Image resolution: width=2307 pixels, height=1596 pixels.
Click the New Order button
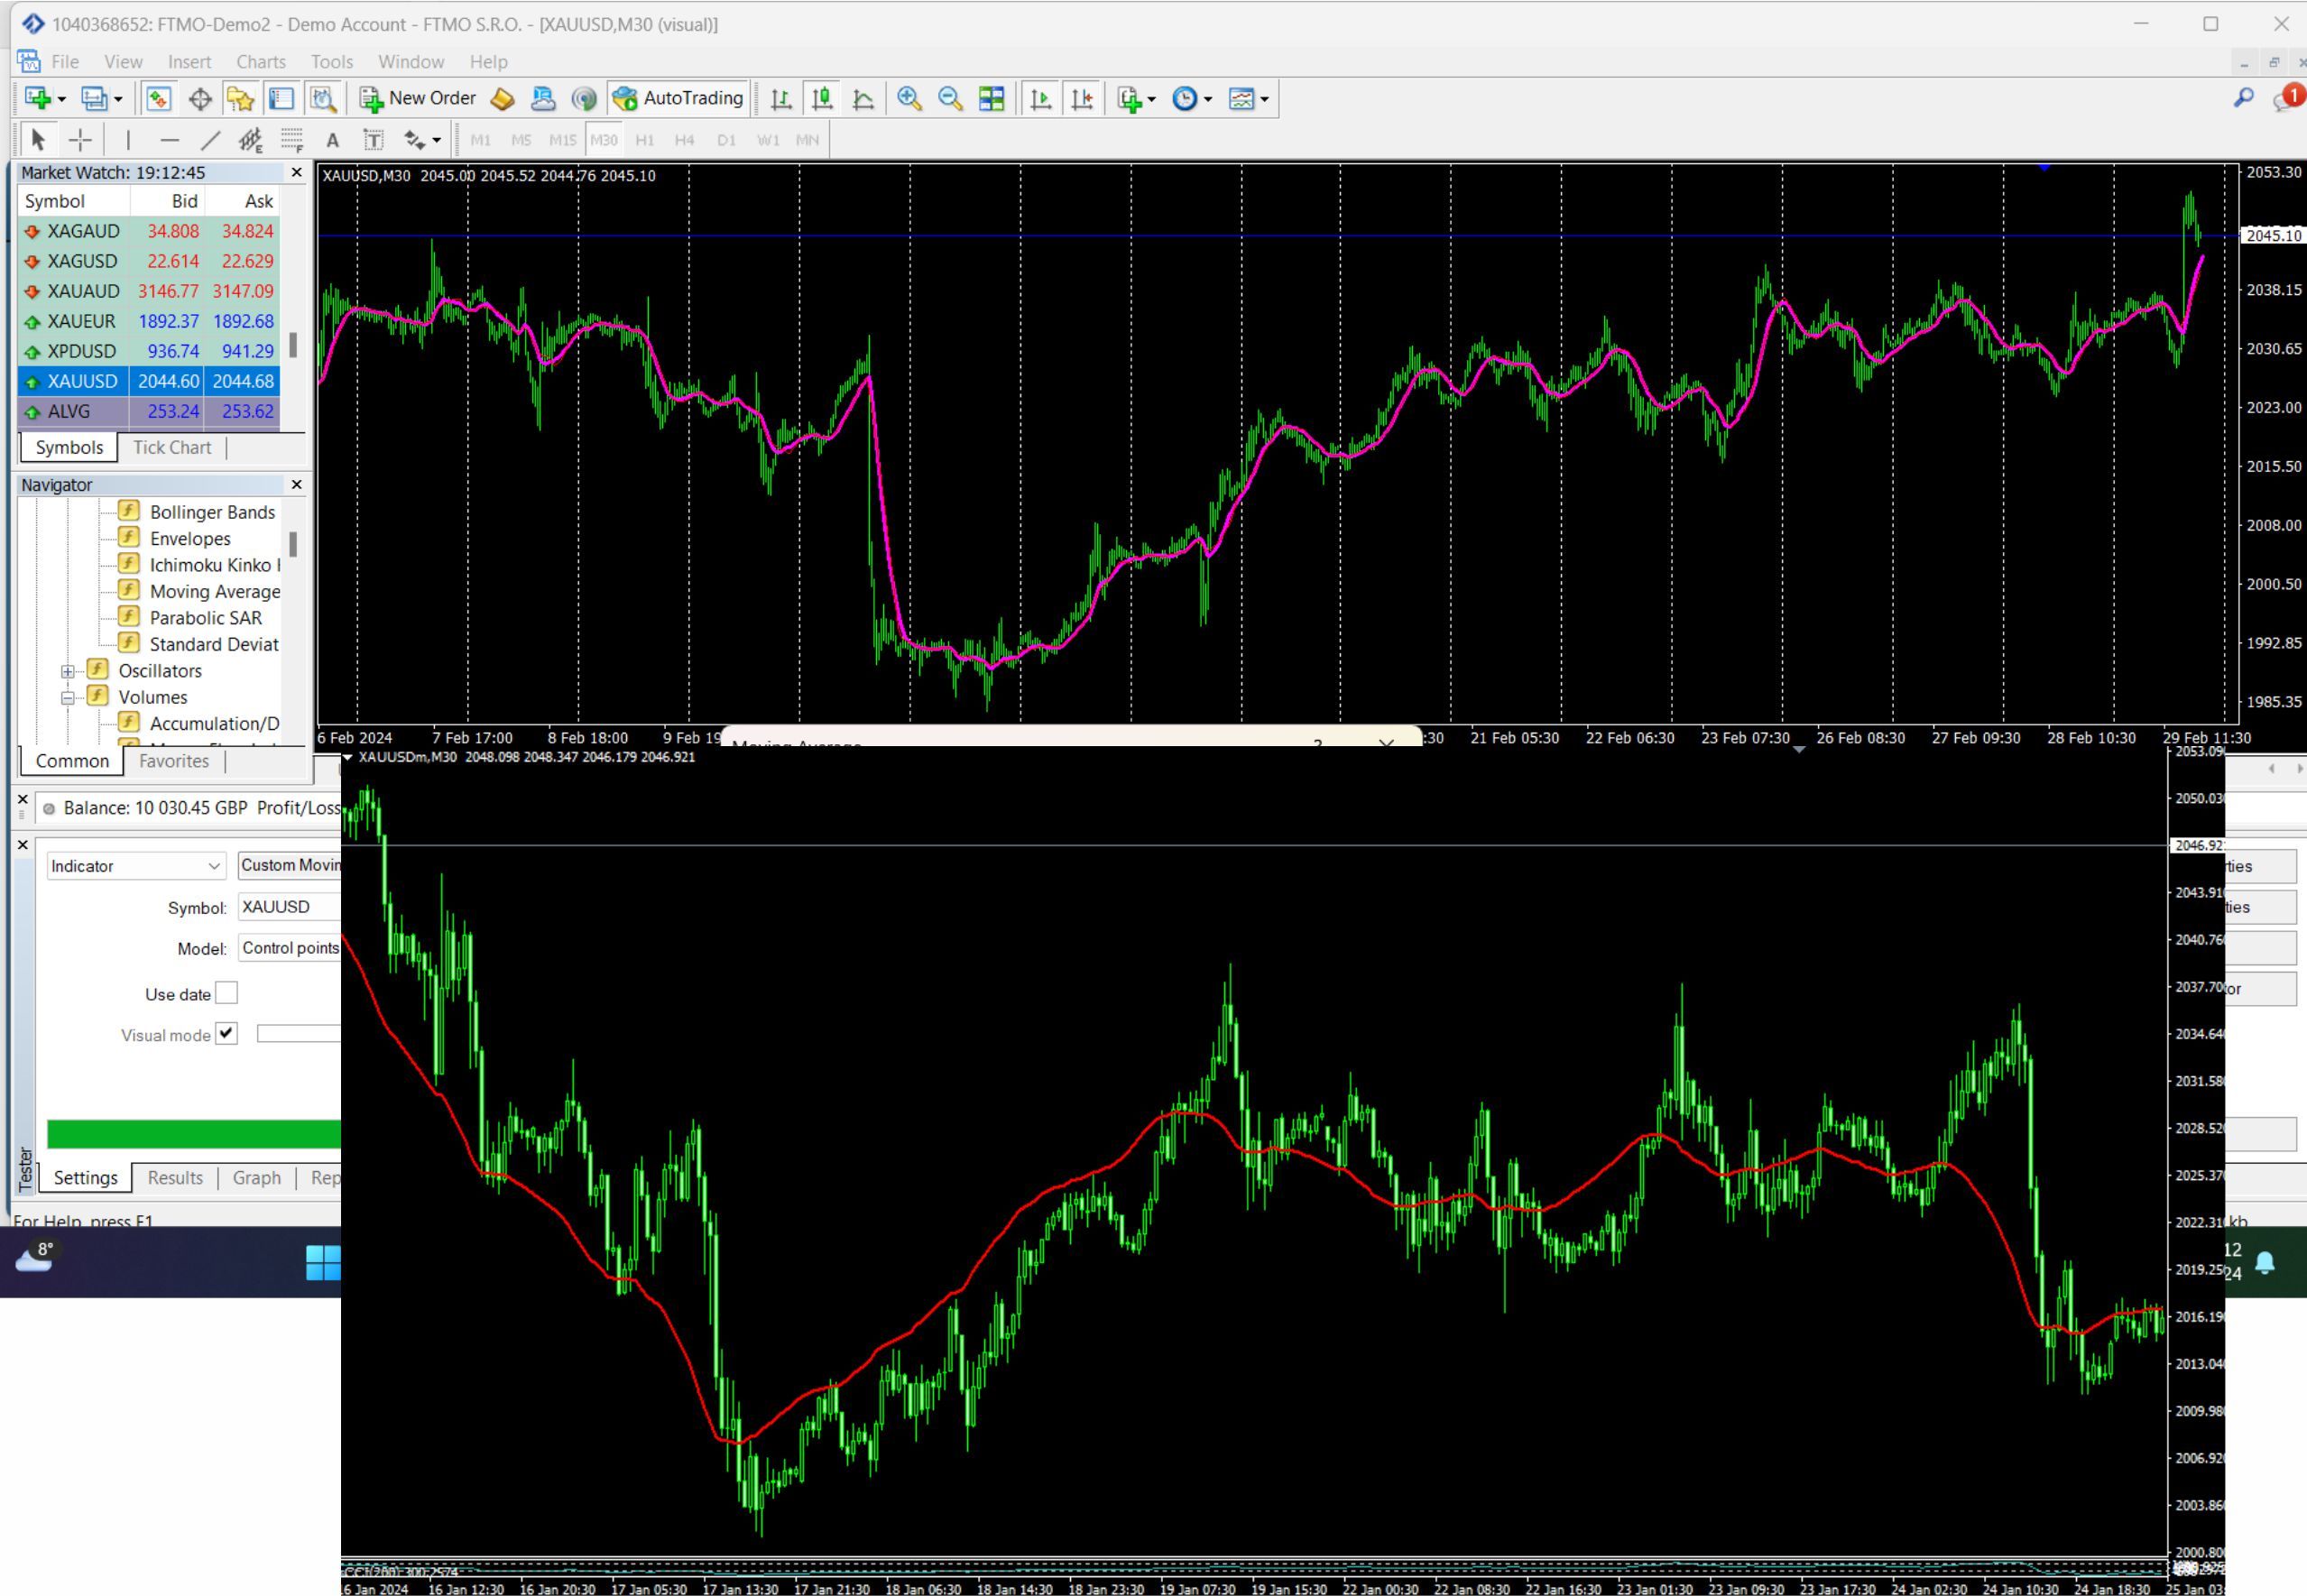tap(418, 98)
